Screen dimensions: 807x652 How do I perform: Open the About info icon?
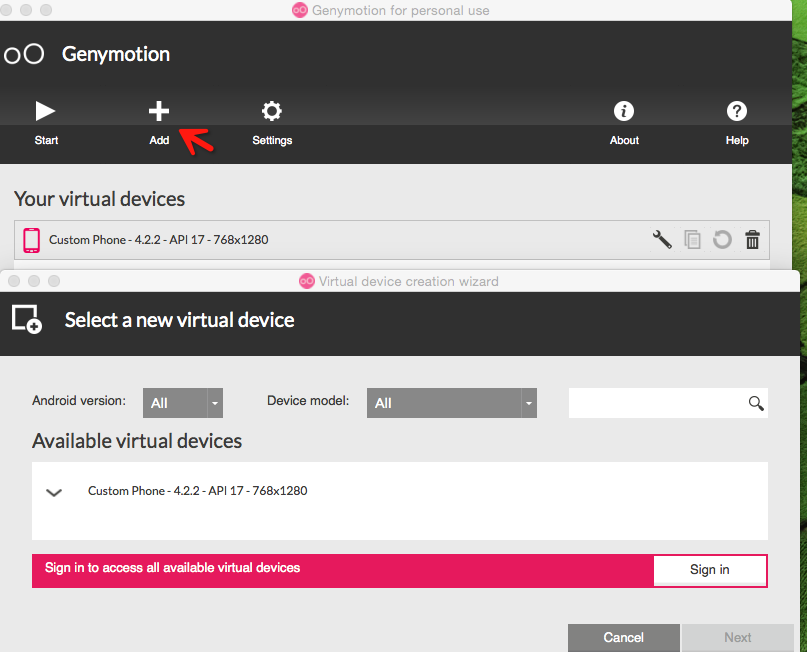click(x=624, y=111)
